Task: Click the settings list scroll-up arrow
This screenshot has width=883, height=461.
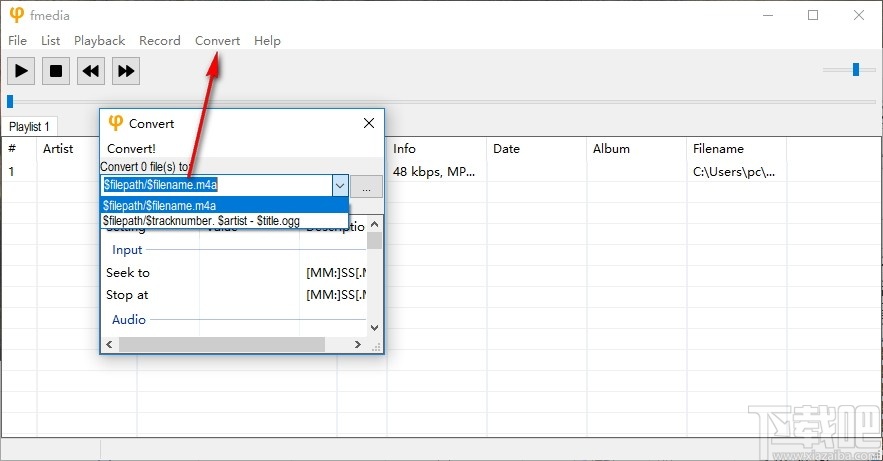Action: click(374, 224)
